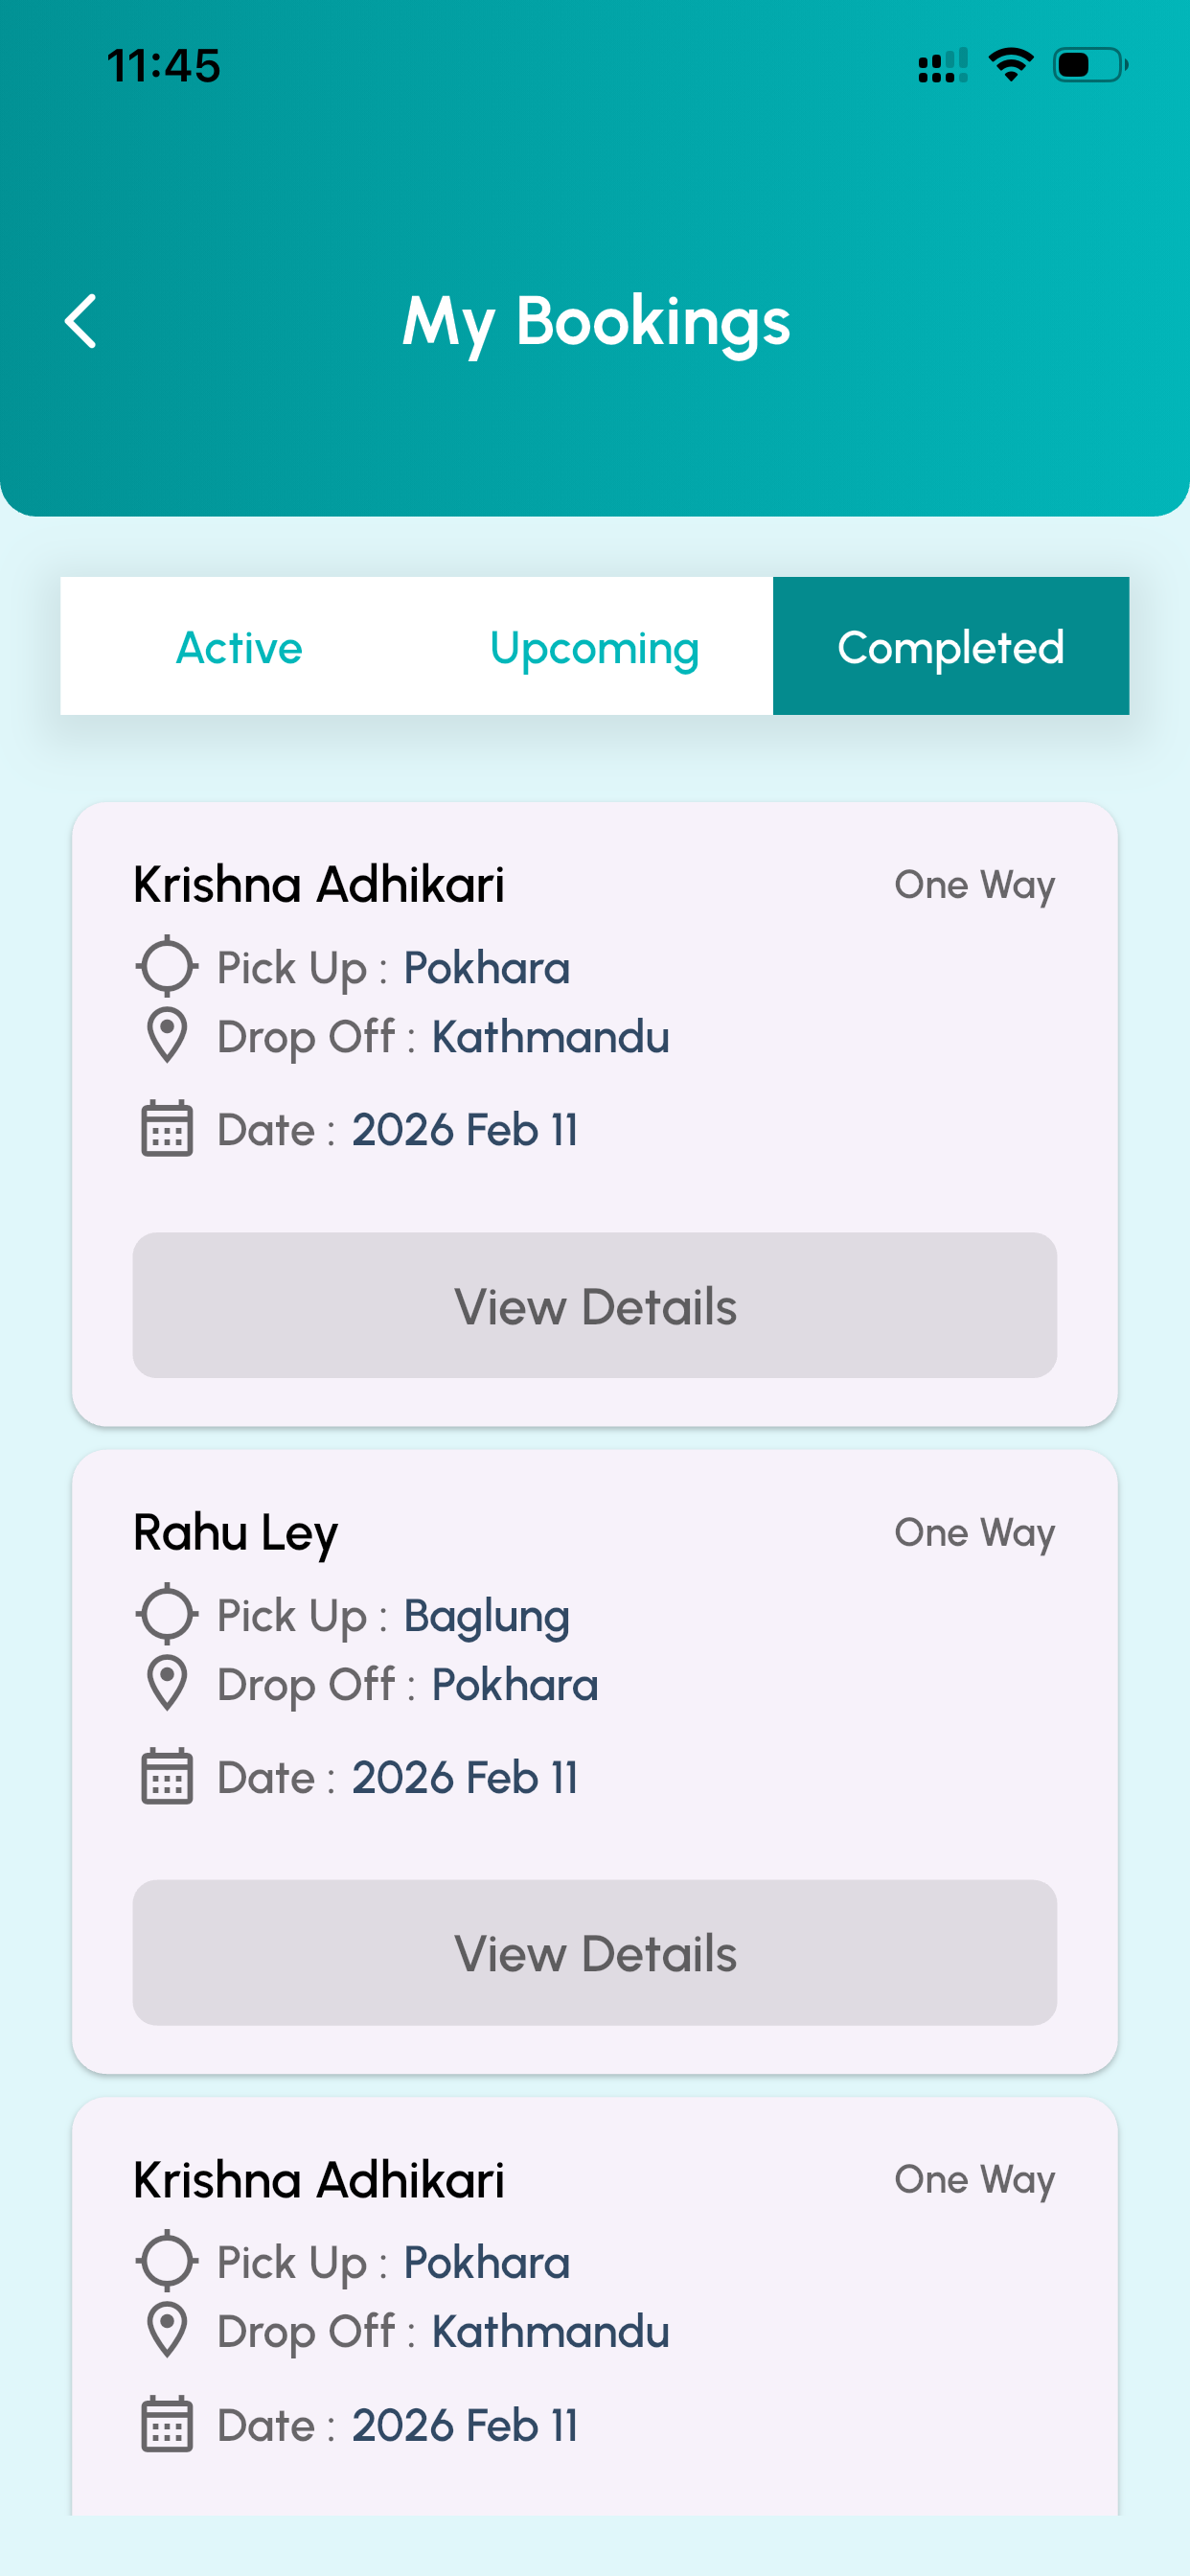Tap the calendar icon in Rahu Ley card
The height and width of the screenshot is (2576, 1190).
(x=167, y=1777)
